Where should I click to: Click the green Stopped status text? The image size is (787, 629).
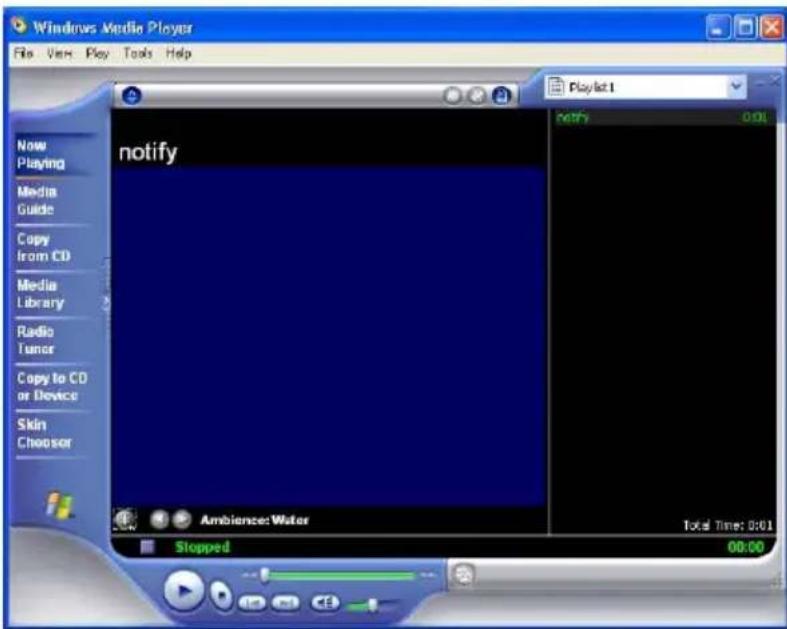click(x=202, y=547)
